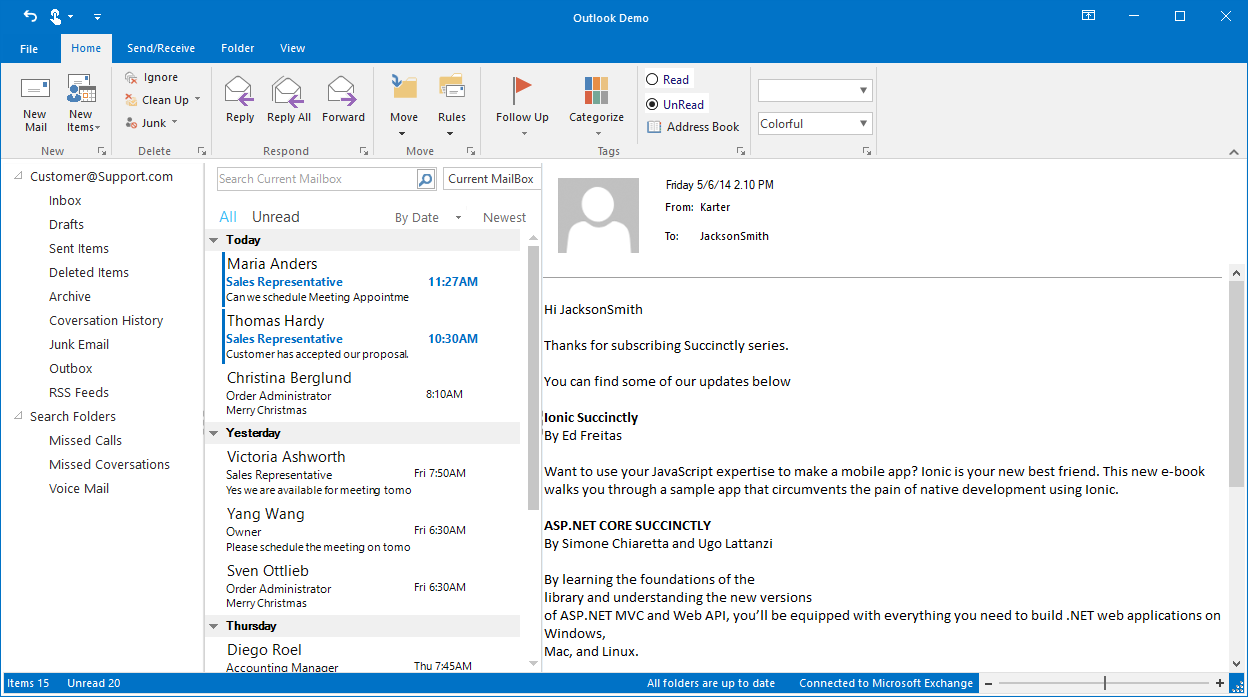
Task: Open the Colorful theme dropdown
Action: pyautogui.click(x=814, y=123)
